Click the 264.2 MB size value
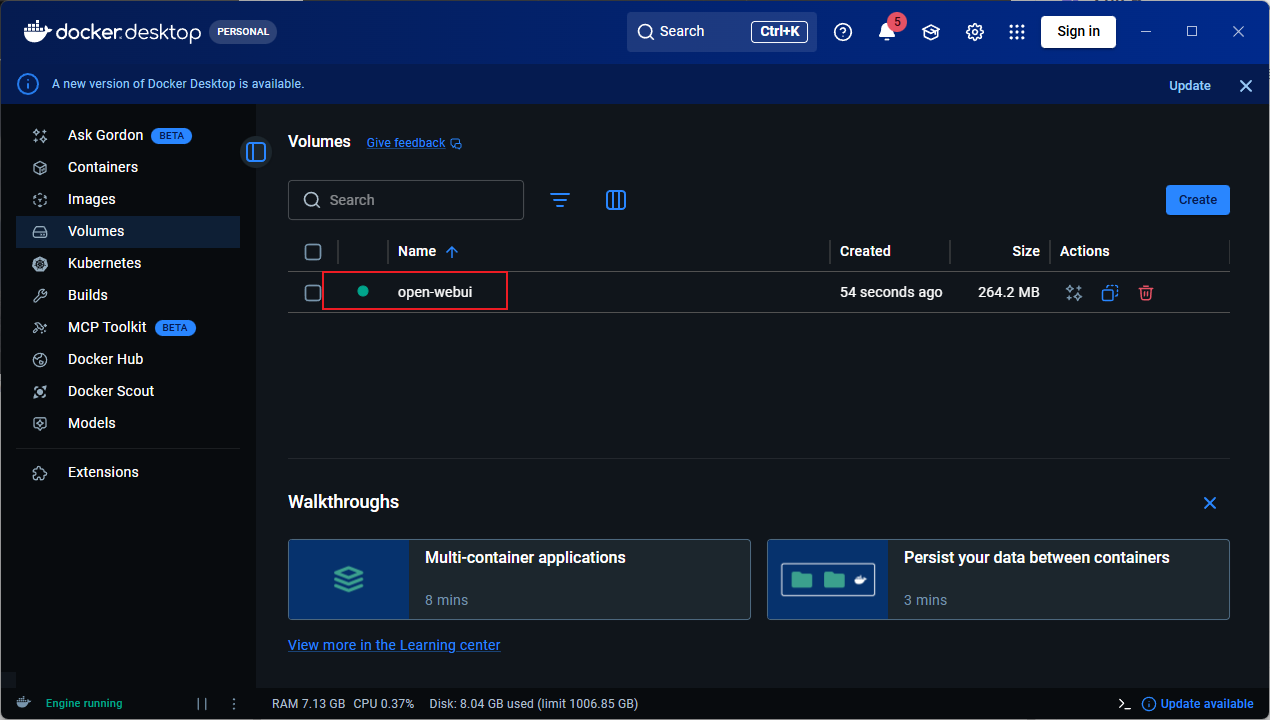The width and height of the screenshot is (1270, 720). click(x=1008, y=292)
